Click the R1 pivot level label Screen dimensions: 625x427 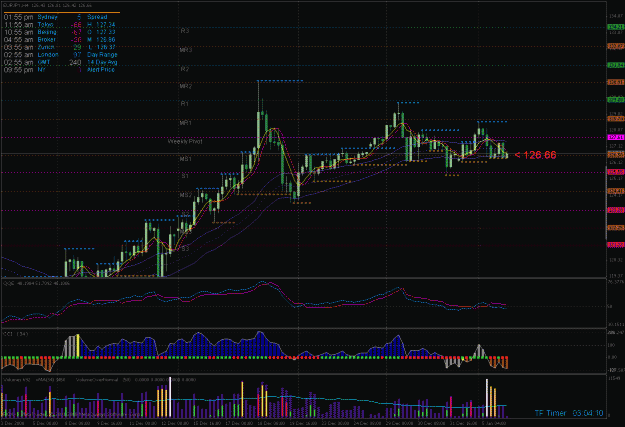[185, 104]
